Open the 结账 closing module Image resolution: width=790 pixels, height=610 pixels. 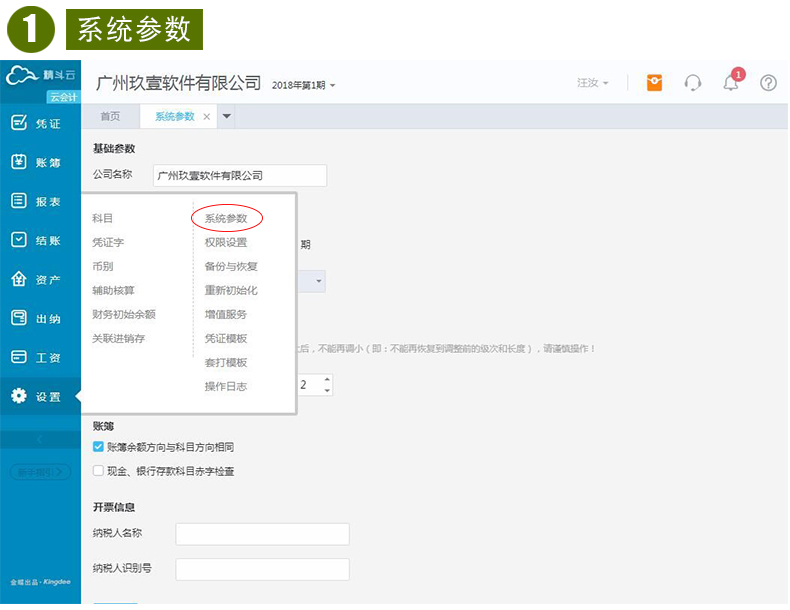coord(36,240)
